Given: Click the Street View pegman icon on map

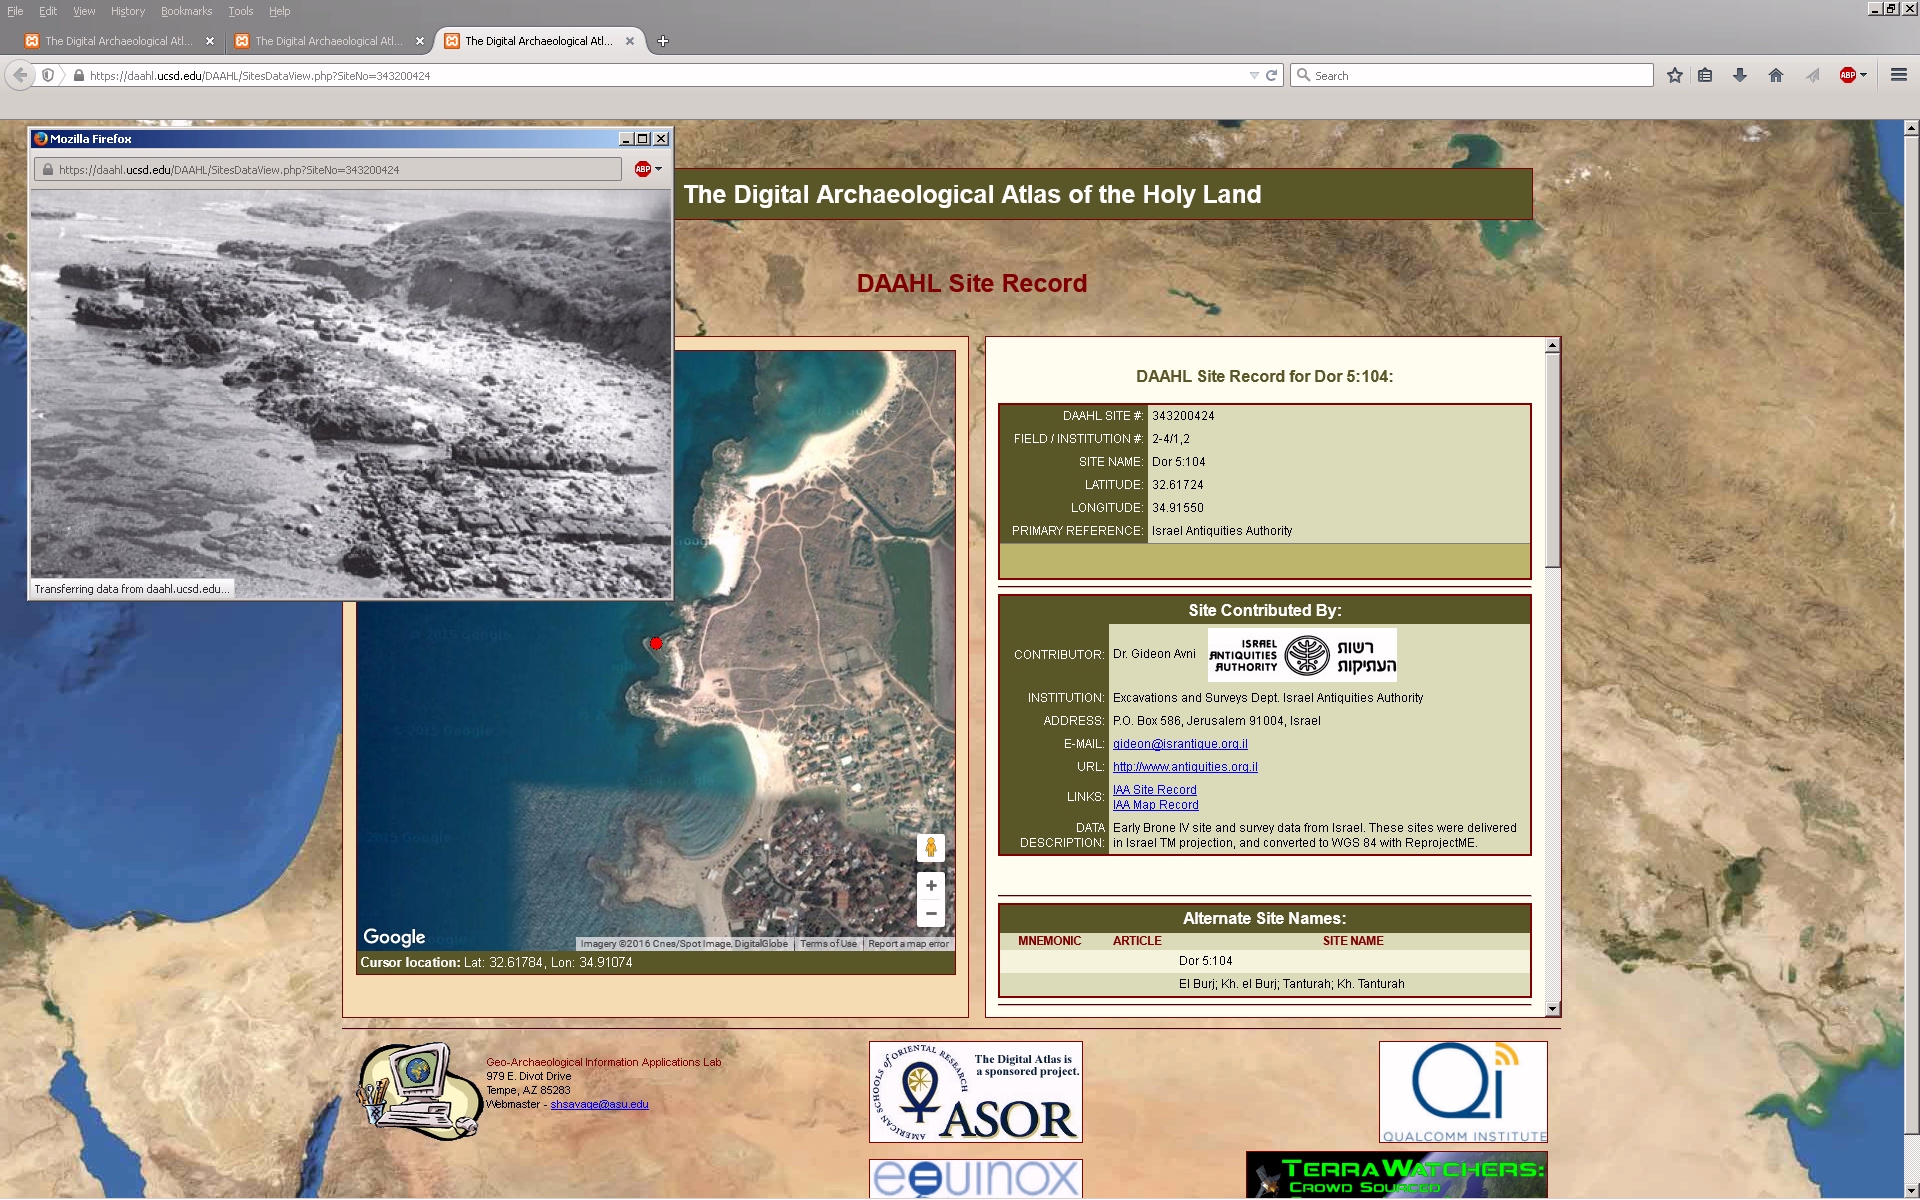Looking at the screenshot, I should coord(931,848).
